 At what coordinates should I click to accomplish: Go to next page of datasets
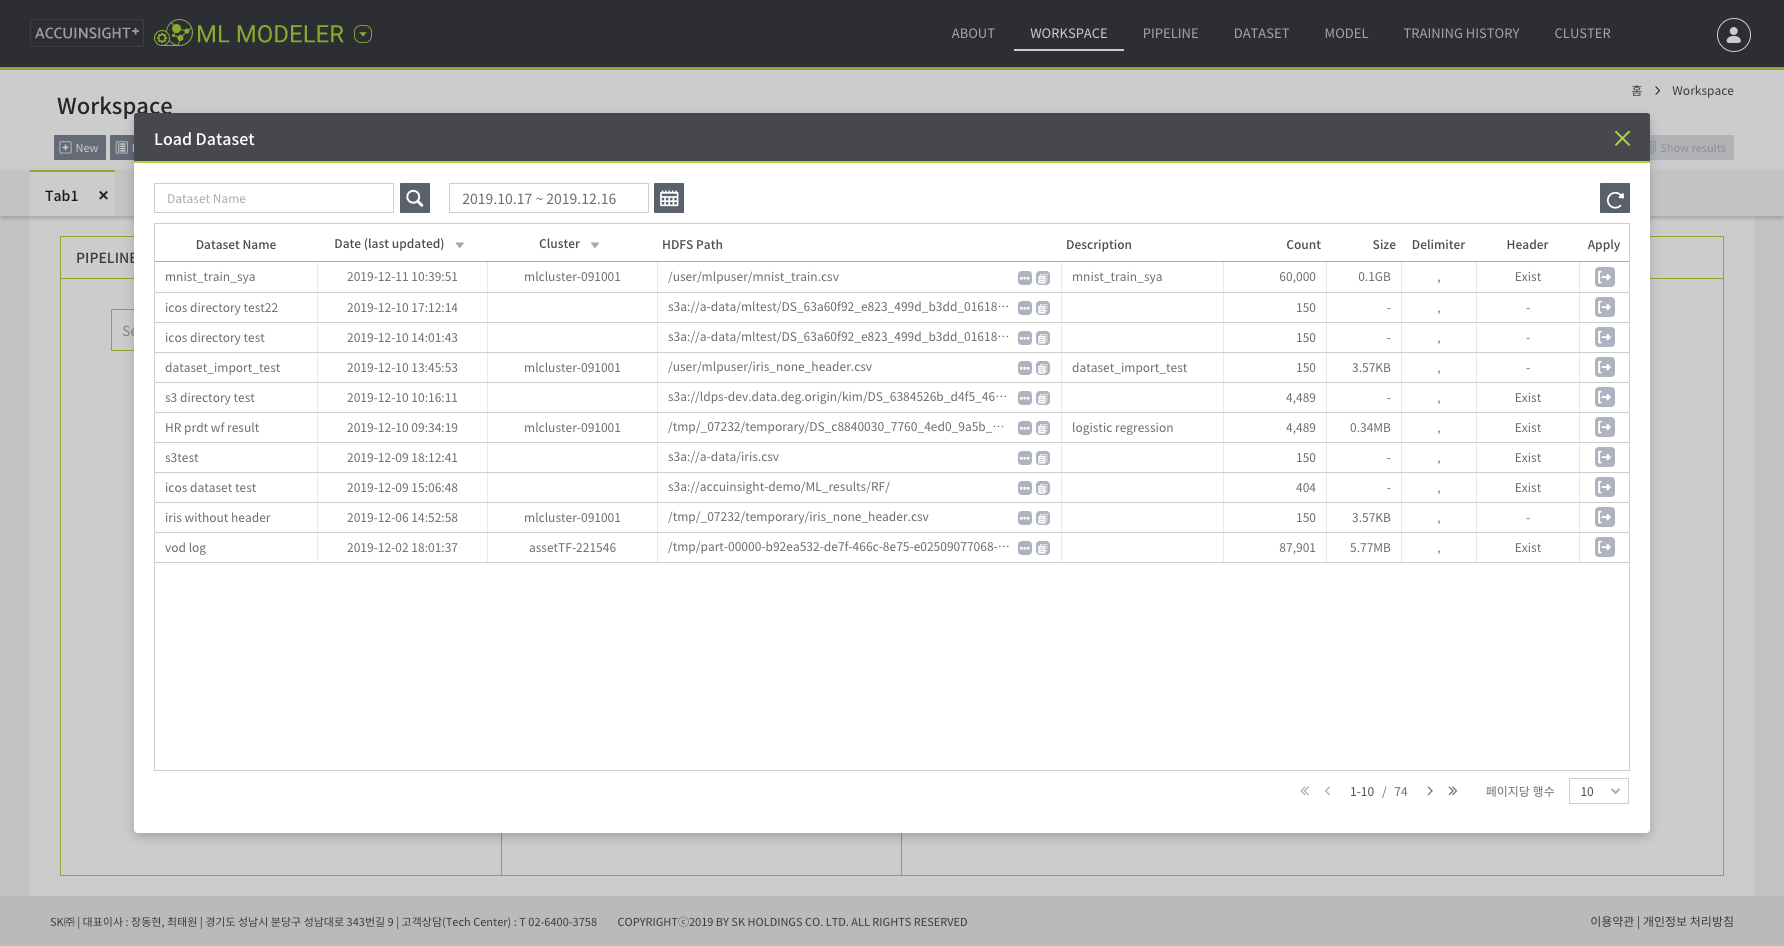tap(1430, 791)
